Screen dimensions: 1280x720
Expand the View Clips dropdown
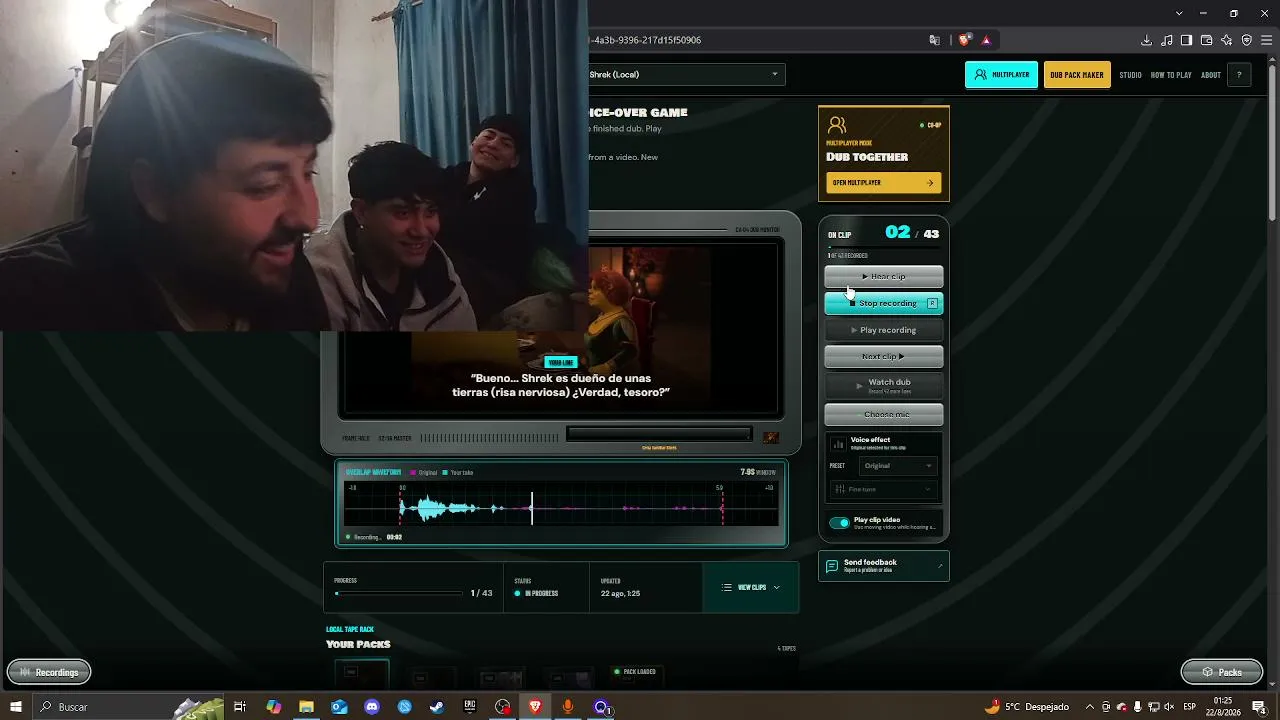point(751,588)
